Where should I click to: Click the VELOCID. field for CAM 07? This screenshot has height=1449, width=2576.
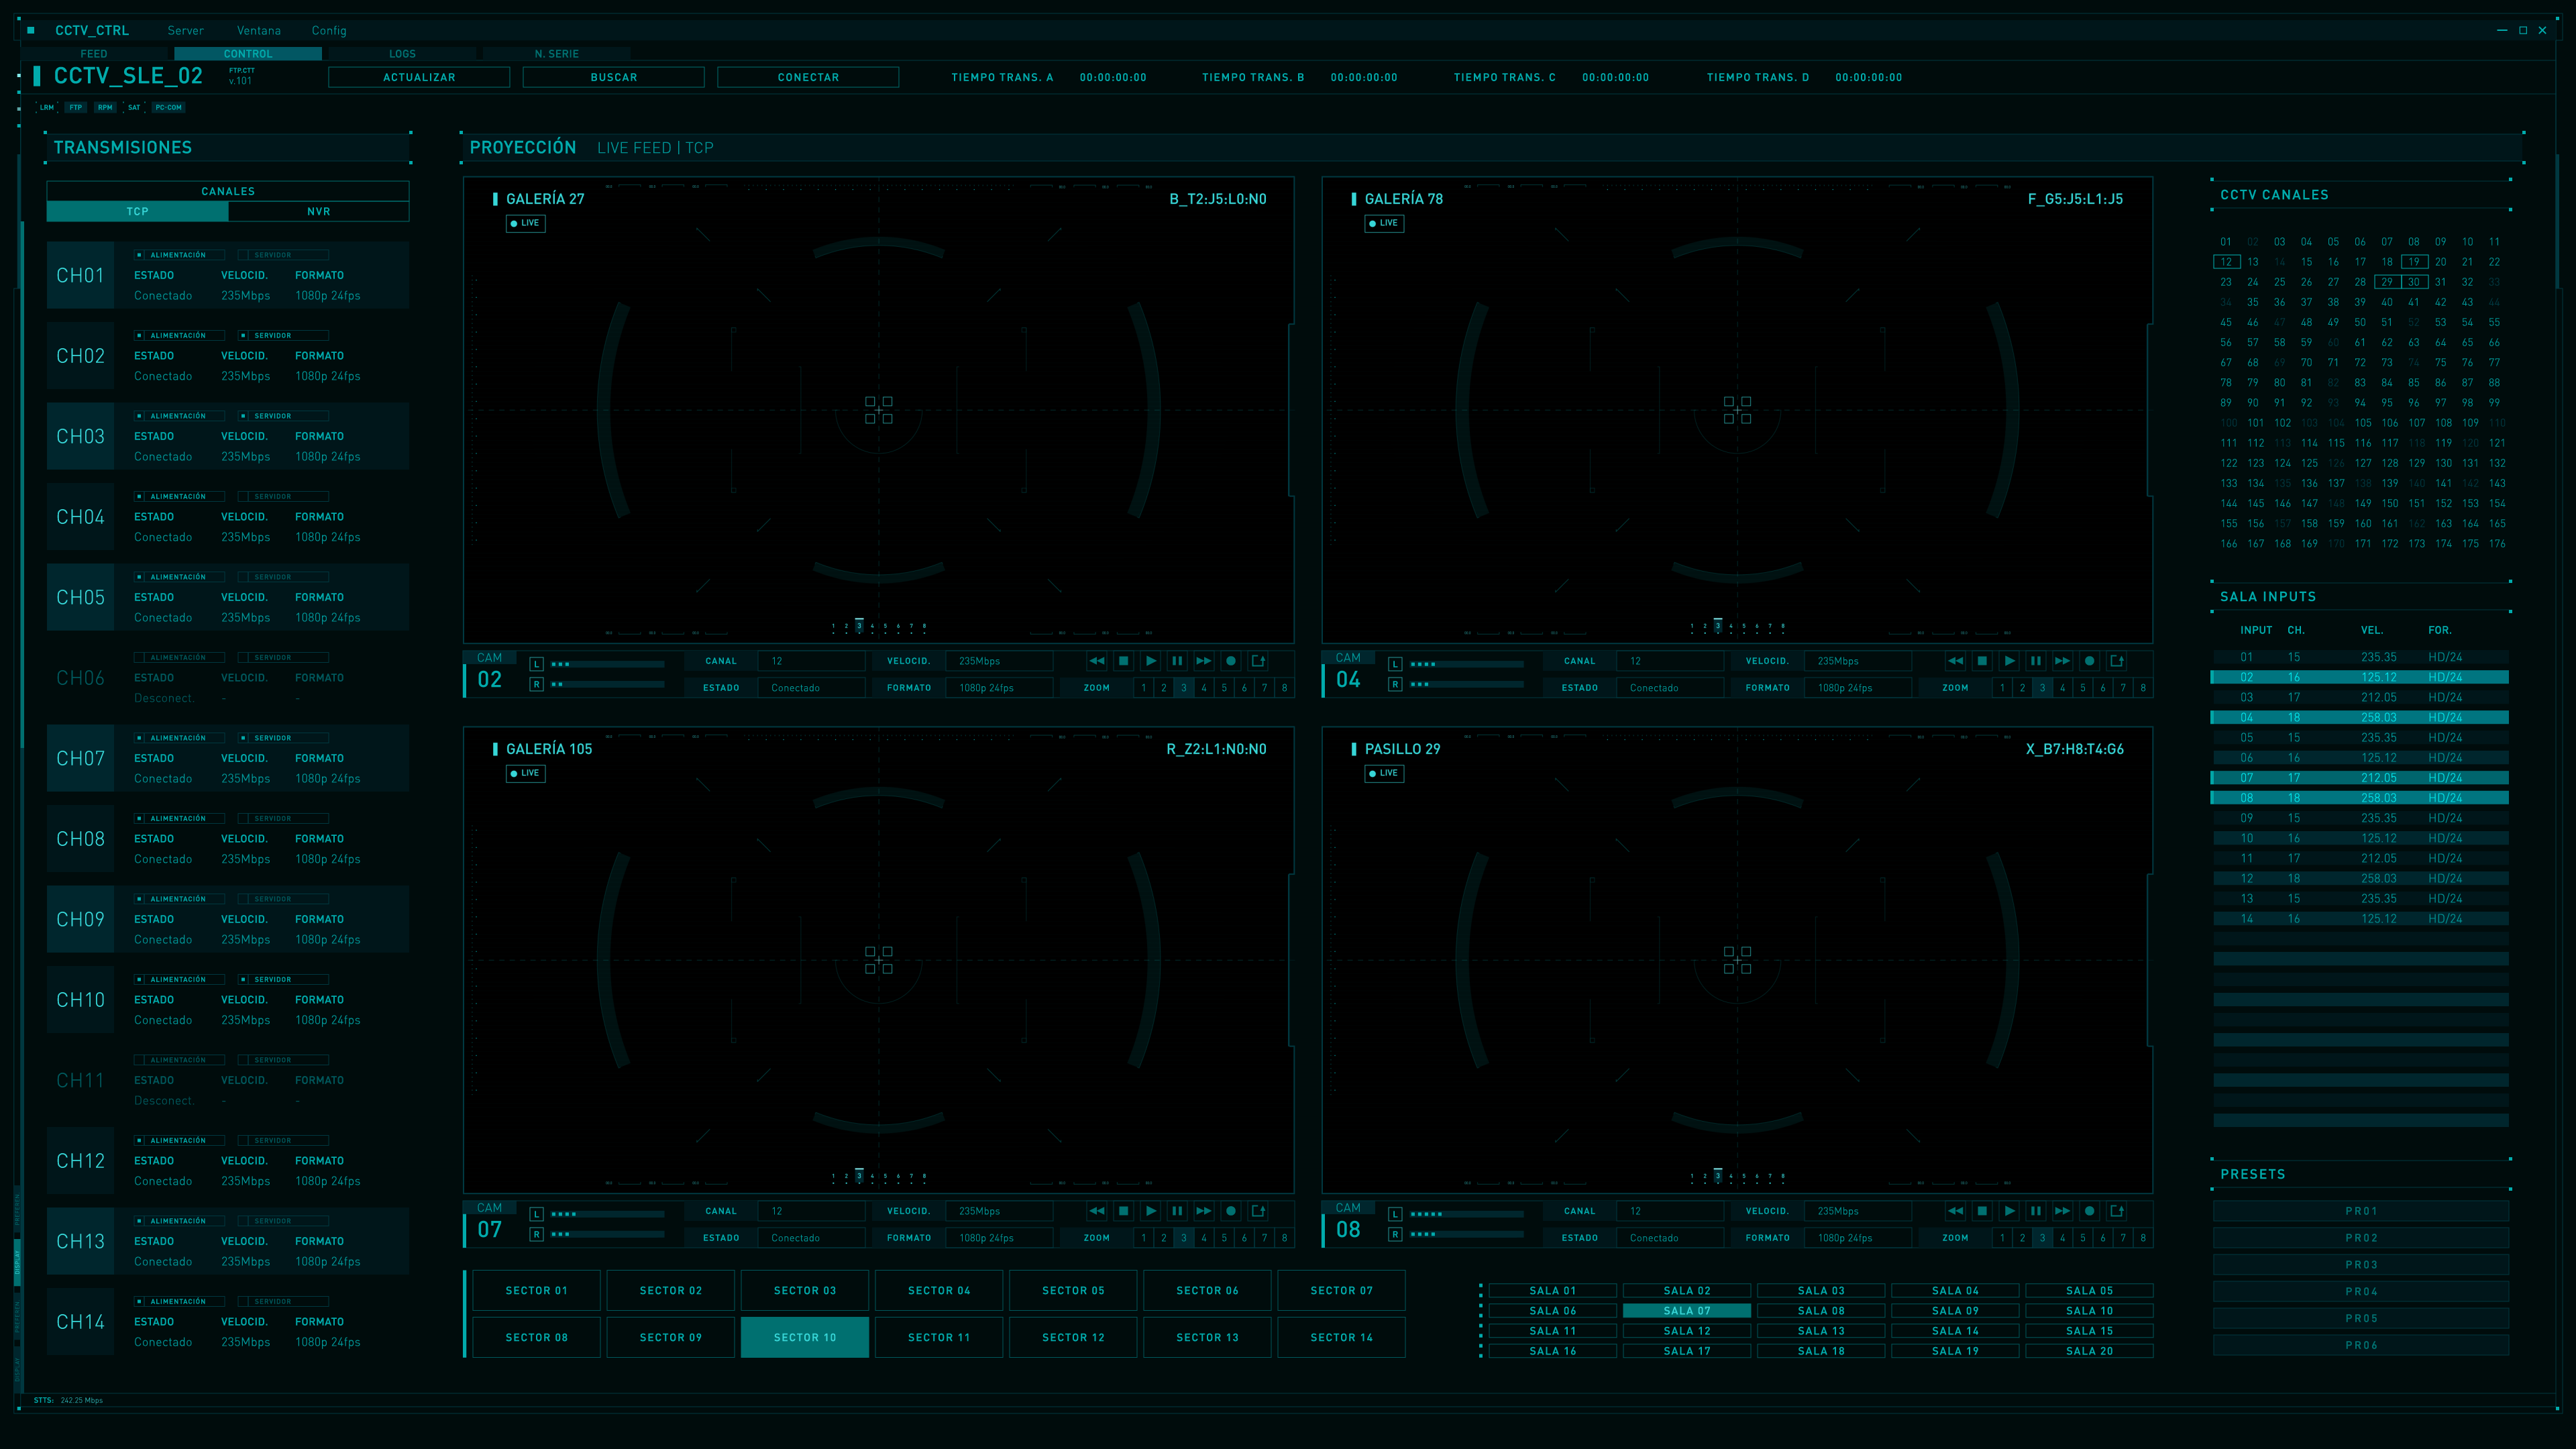tap(999, 1211)
